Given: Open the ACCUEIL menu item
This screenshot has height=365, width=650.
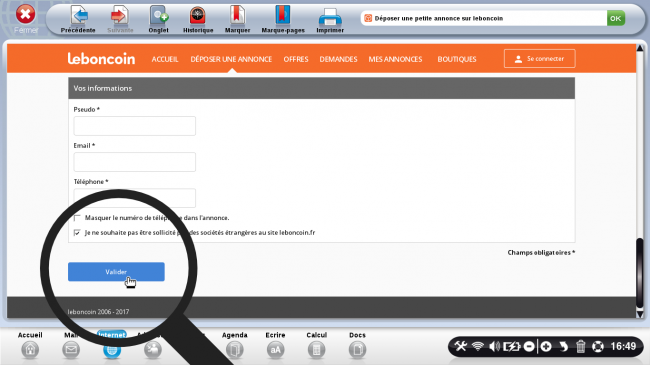Looking at the screenshot, I should click(x=165, y=59).
